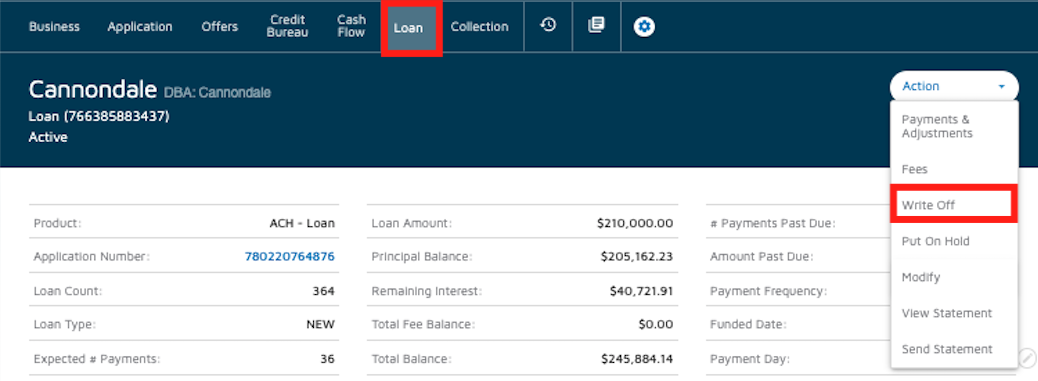Viewport: 1038px width, 381px height.
Task: Select Write Off in the Action menu
Action: [x=954, y=205]
